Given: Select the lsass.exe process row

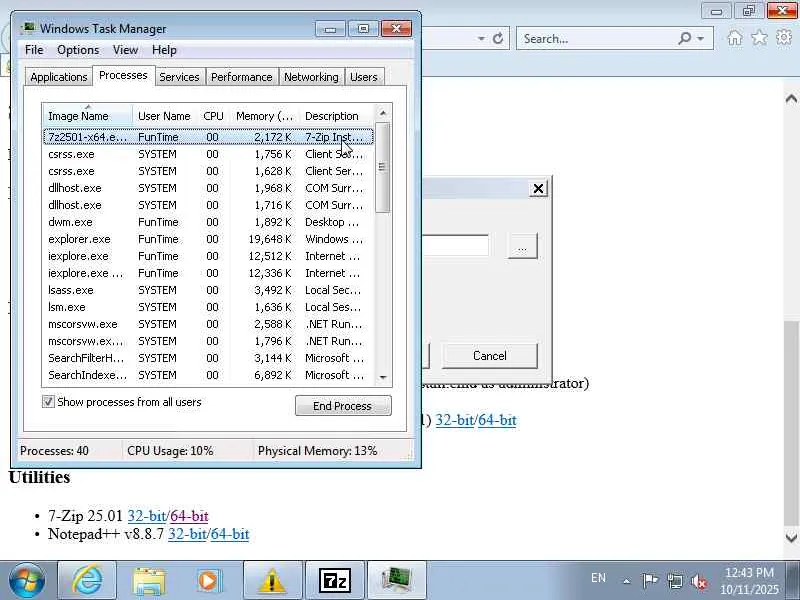Looking at the screenshot, I should pyautogui.click(x=208, y=290).
